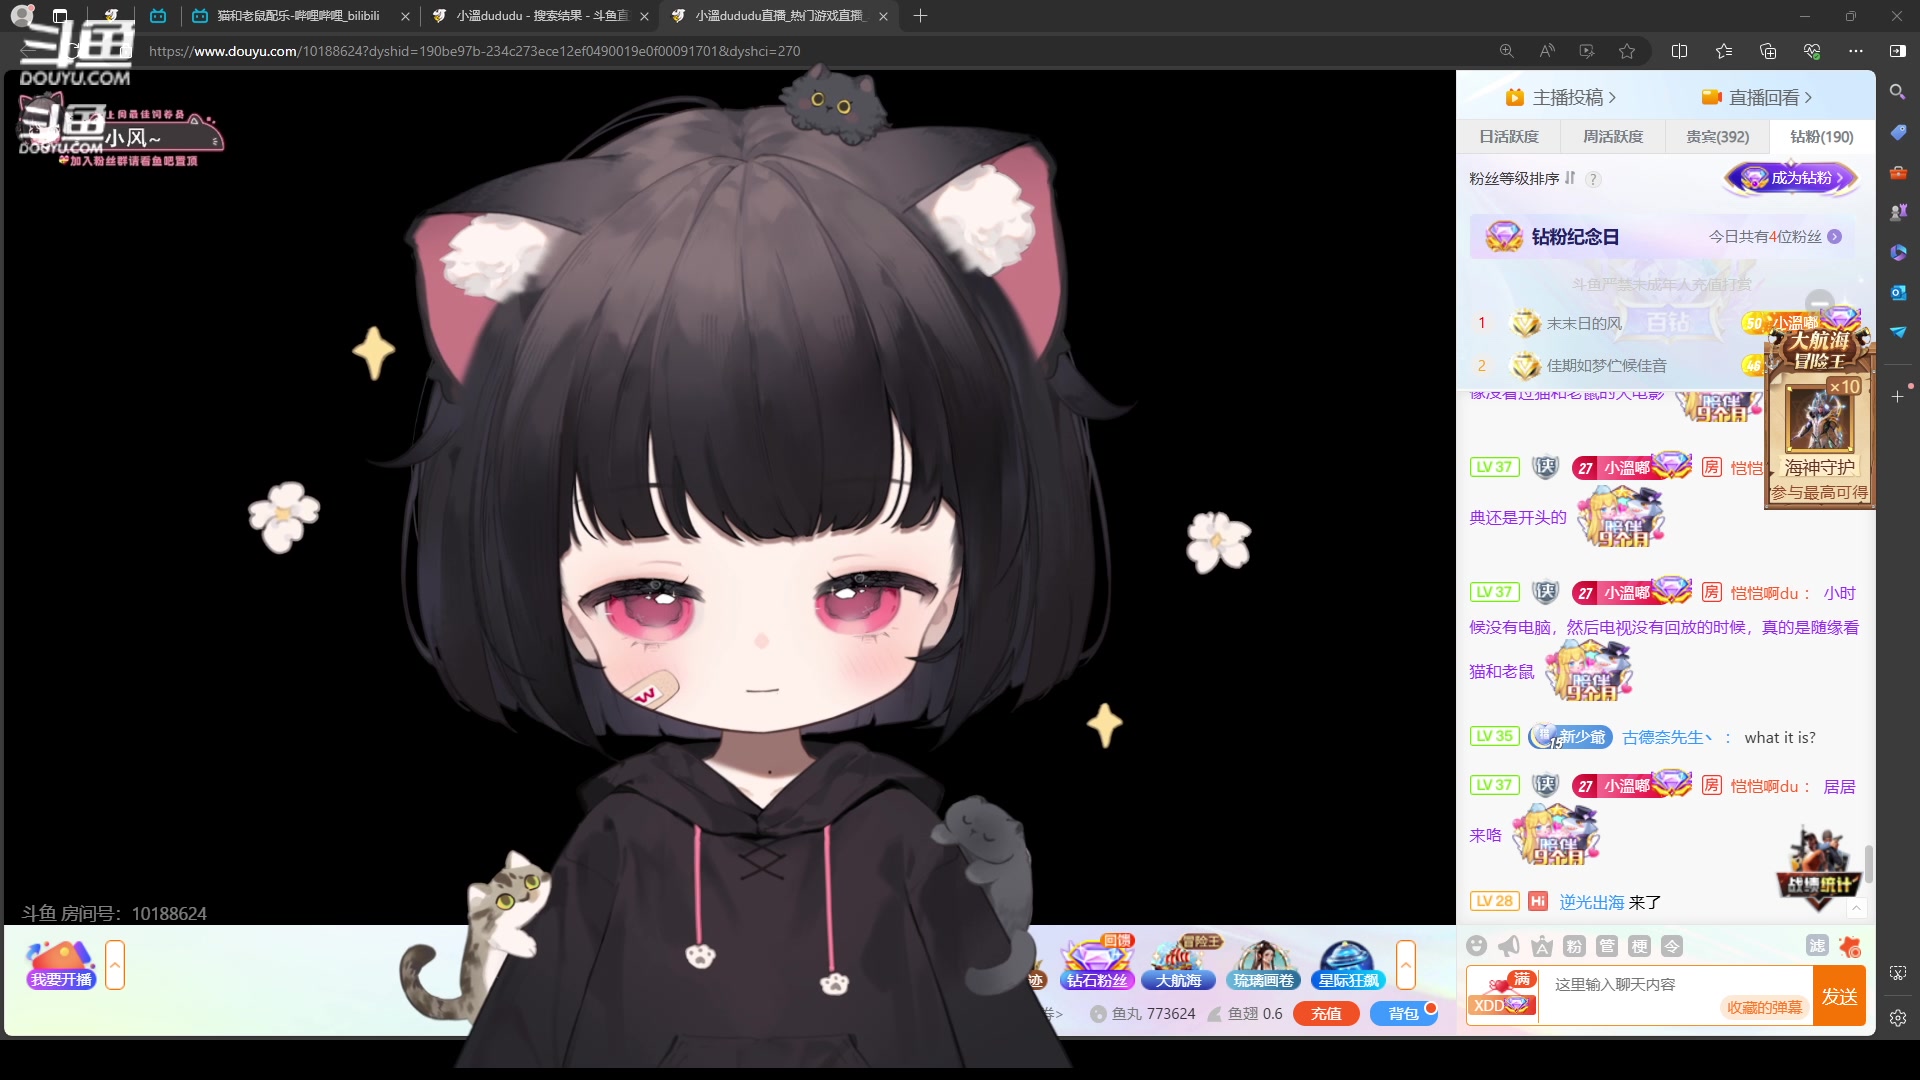Switch to 周活跃度 tab
This screenshot has height=1080, width=1920.
pos(1613,136)
